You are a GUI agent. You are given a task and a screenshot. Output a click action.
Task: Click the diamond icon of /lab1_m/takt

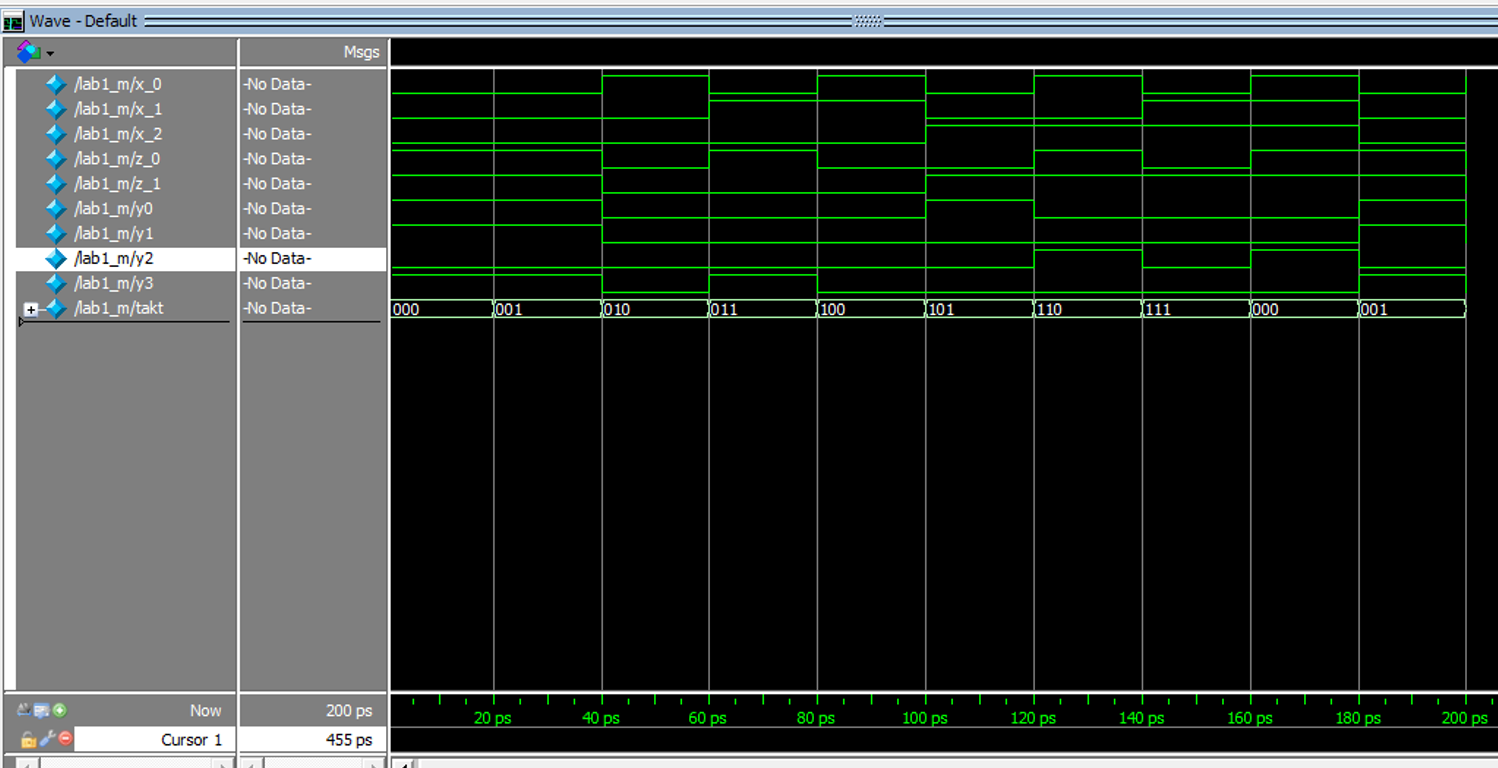(56, 308)
